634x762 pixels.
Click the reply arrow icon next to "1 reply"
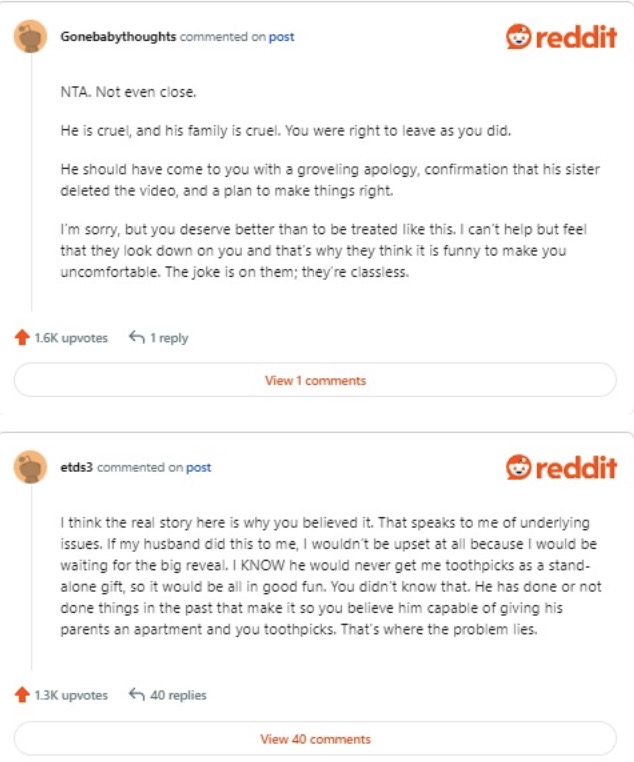coord(137,338)
